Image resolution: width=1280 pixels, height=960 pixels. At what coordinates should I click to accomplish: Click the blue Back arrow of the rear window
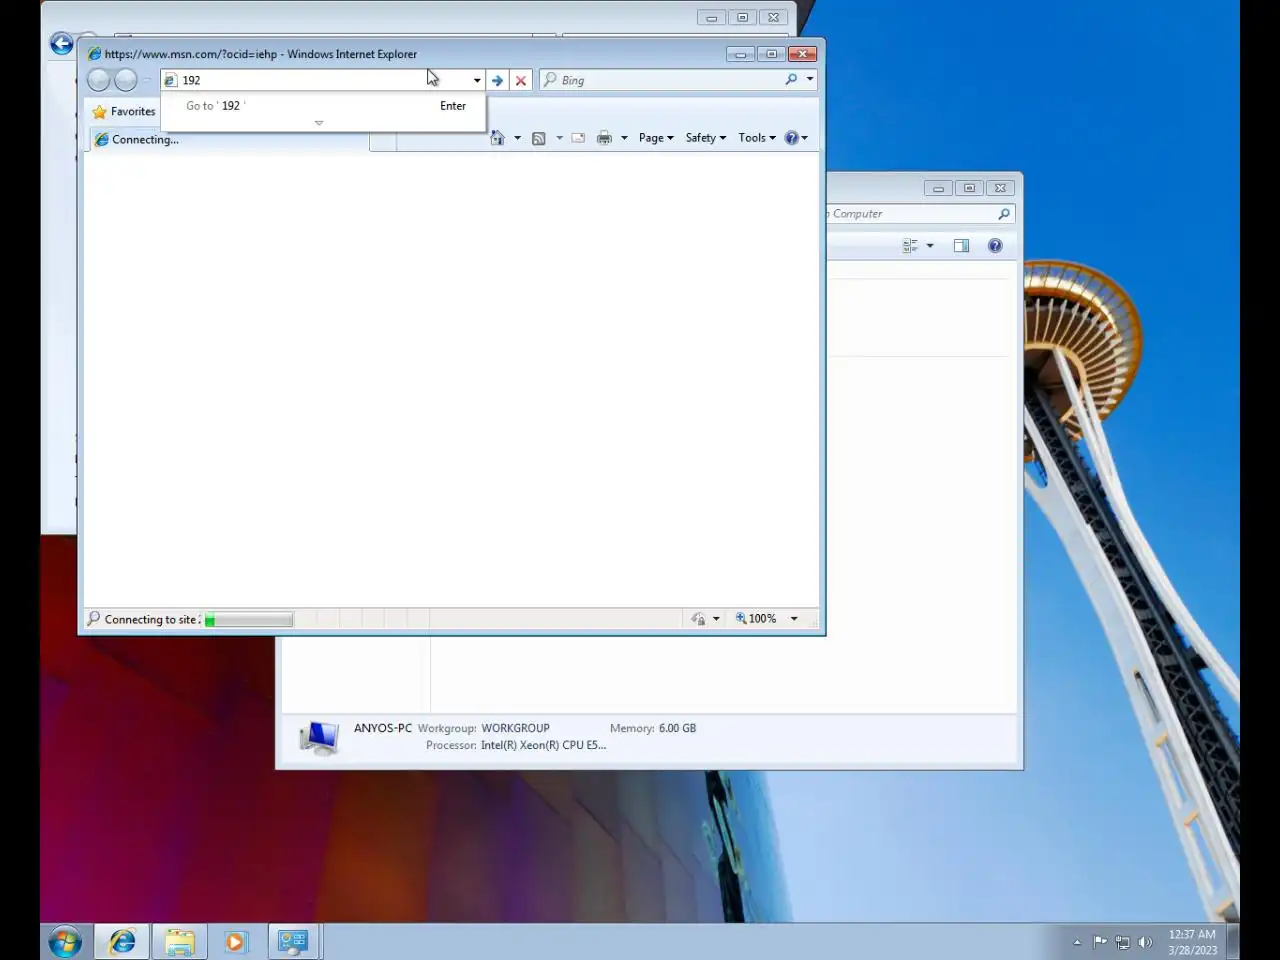[62, 43]
